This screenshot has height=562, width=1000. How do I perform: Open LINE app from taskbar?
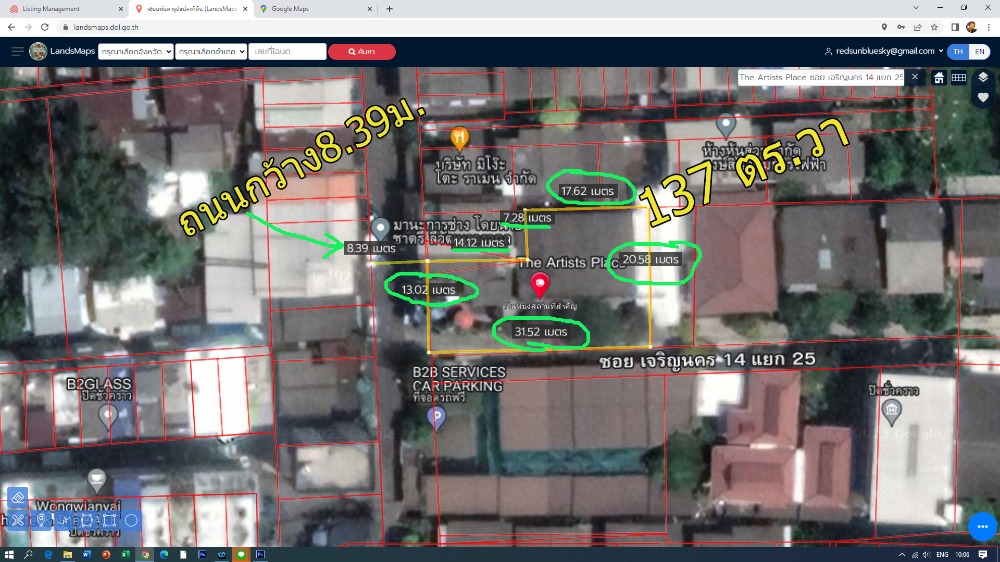(x=240, y=554)
